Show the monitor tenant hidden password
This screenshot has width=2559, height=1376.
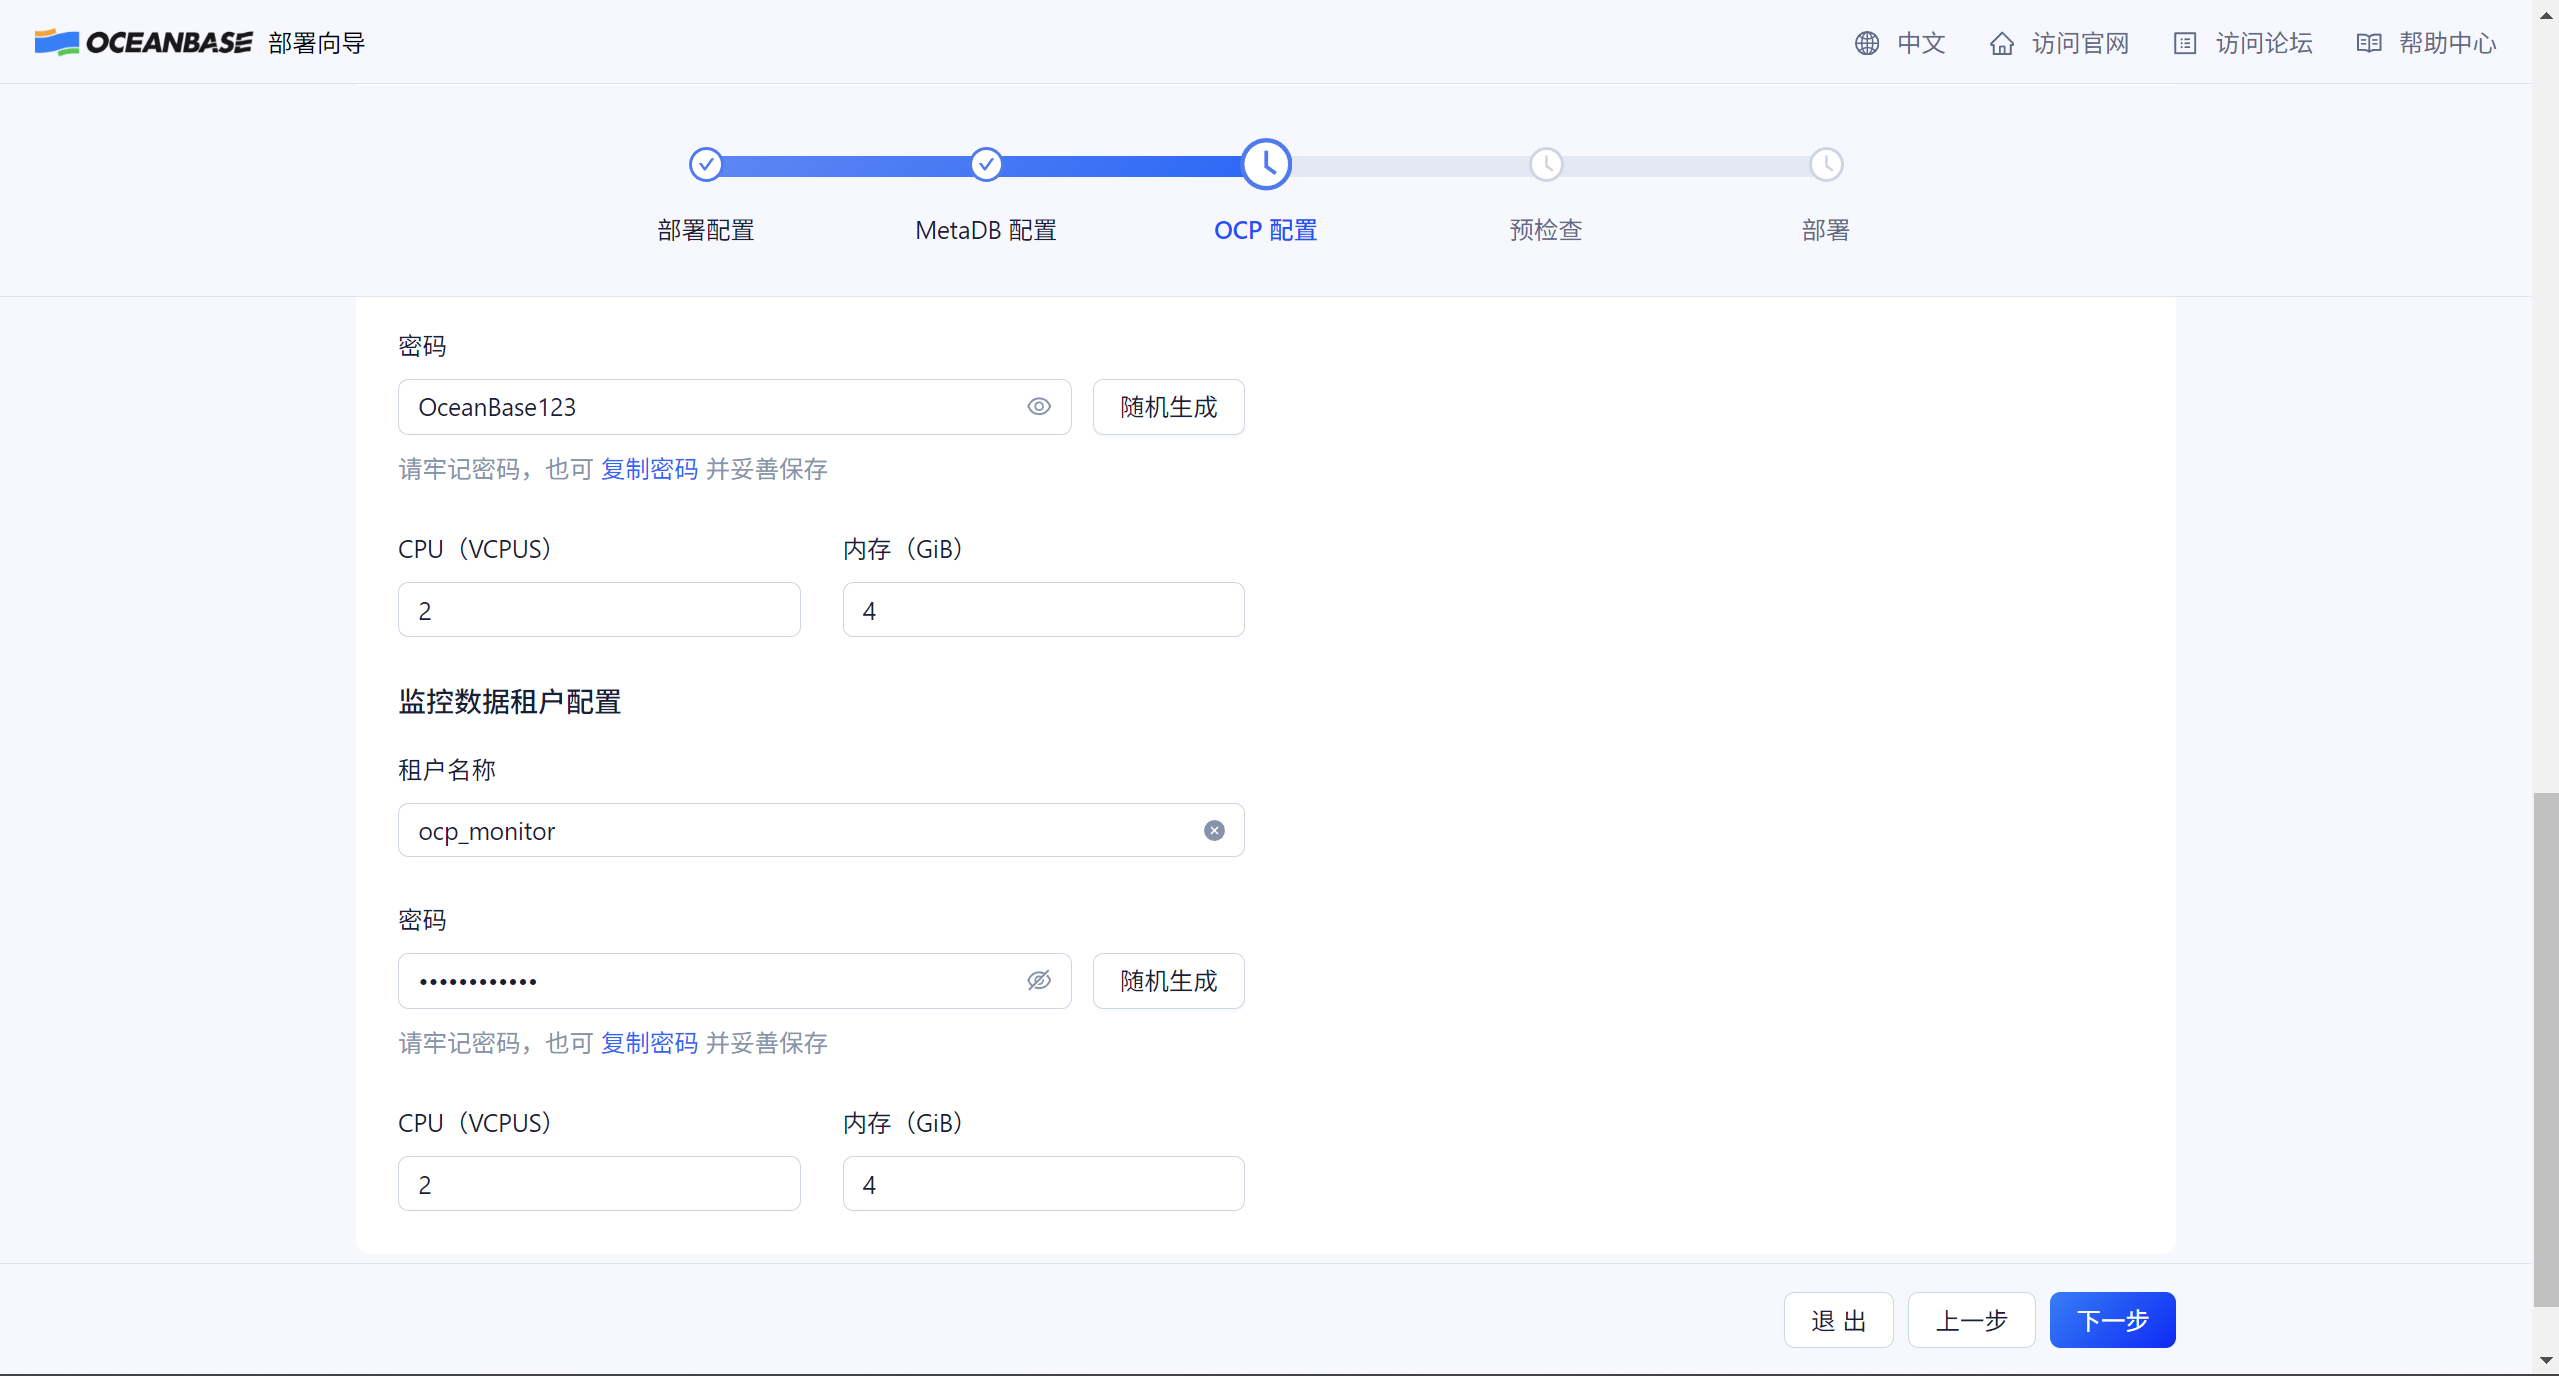(x=1039, y=980)
